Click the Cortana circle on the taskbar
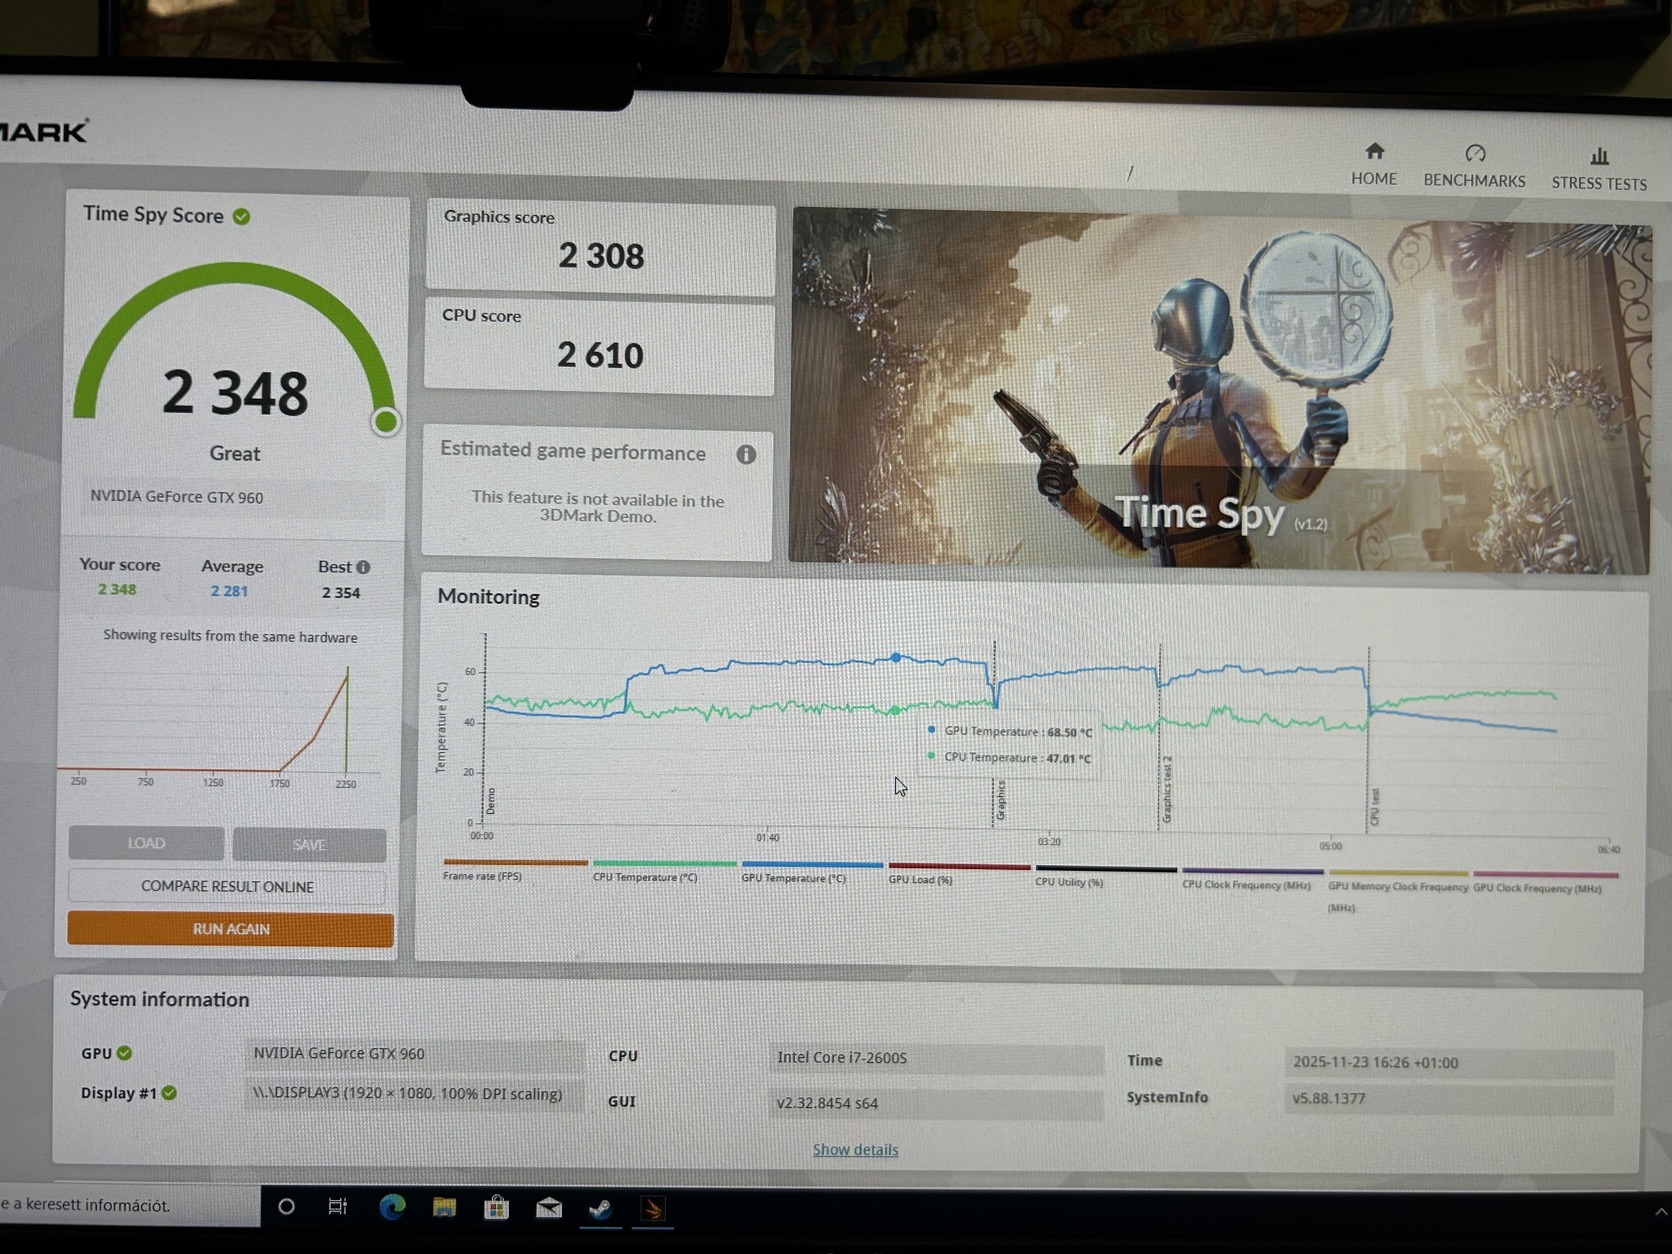This screenshot has width=1672, height=1254. [286, 1207]
